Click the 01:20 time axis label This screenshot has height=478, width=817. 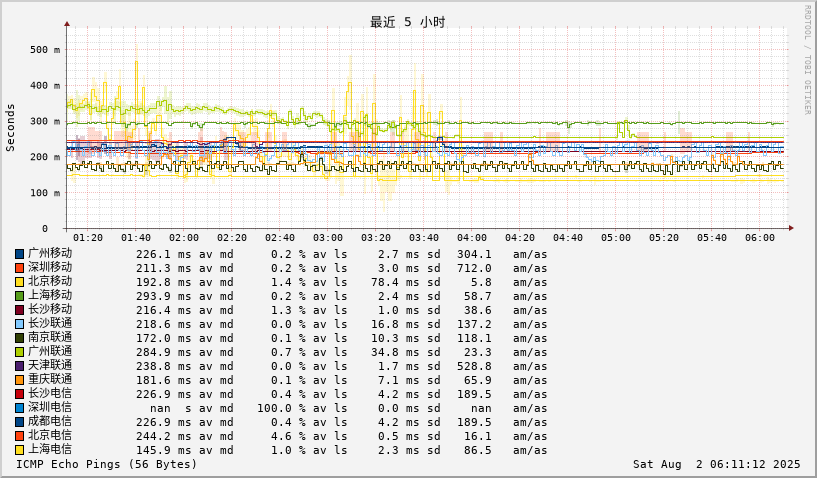88,238
